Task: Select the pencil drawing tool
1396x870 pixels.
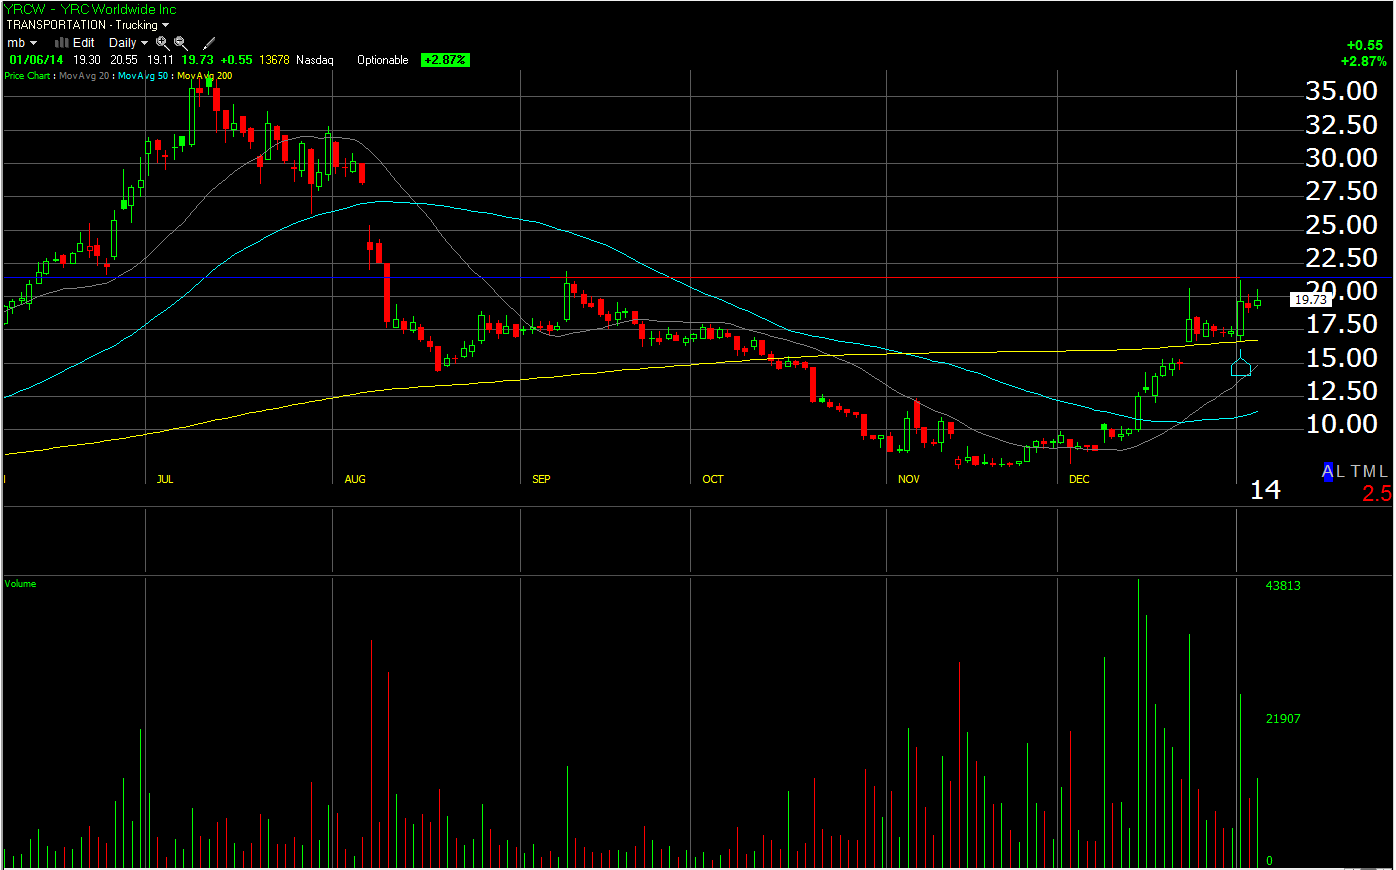Action: (209, 43)
